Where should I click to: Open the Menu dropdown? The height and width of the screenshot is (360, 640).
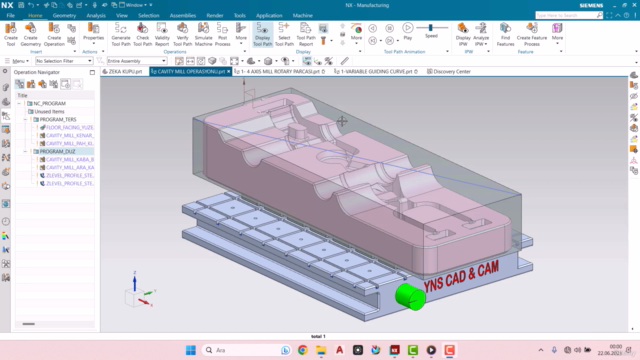[x=17, y=61]
